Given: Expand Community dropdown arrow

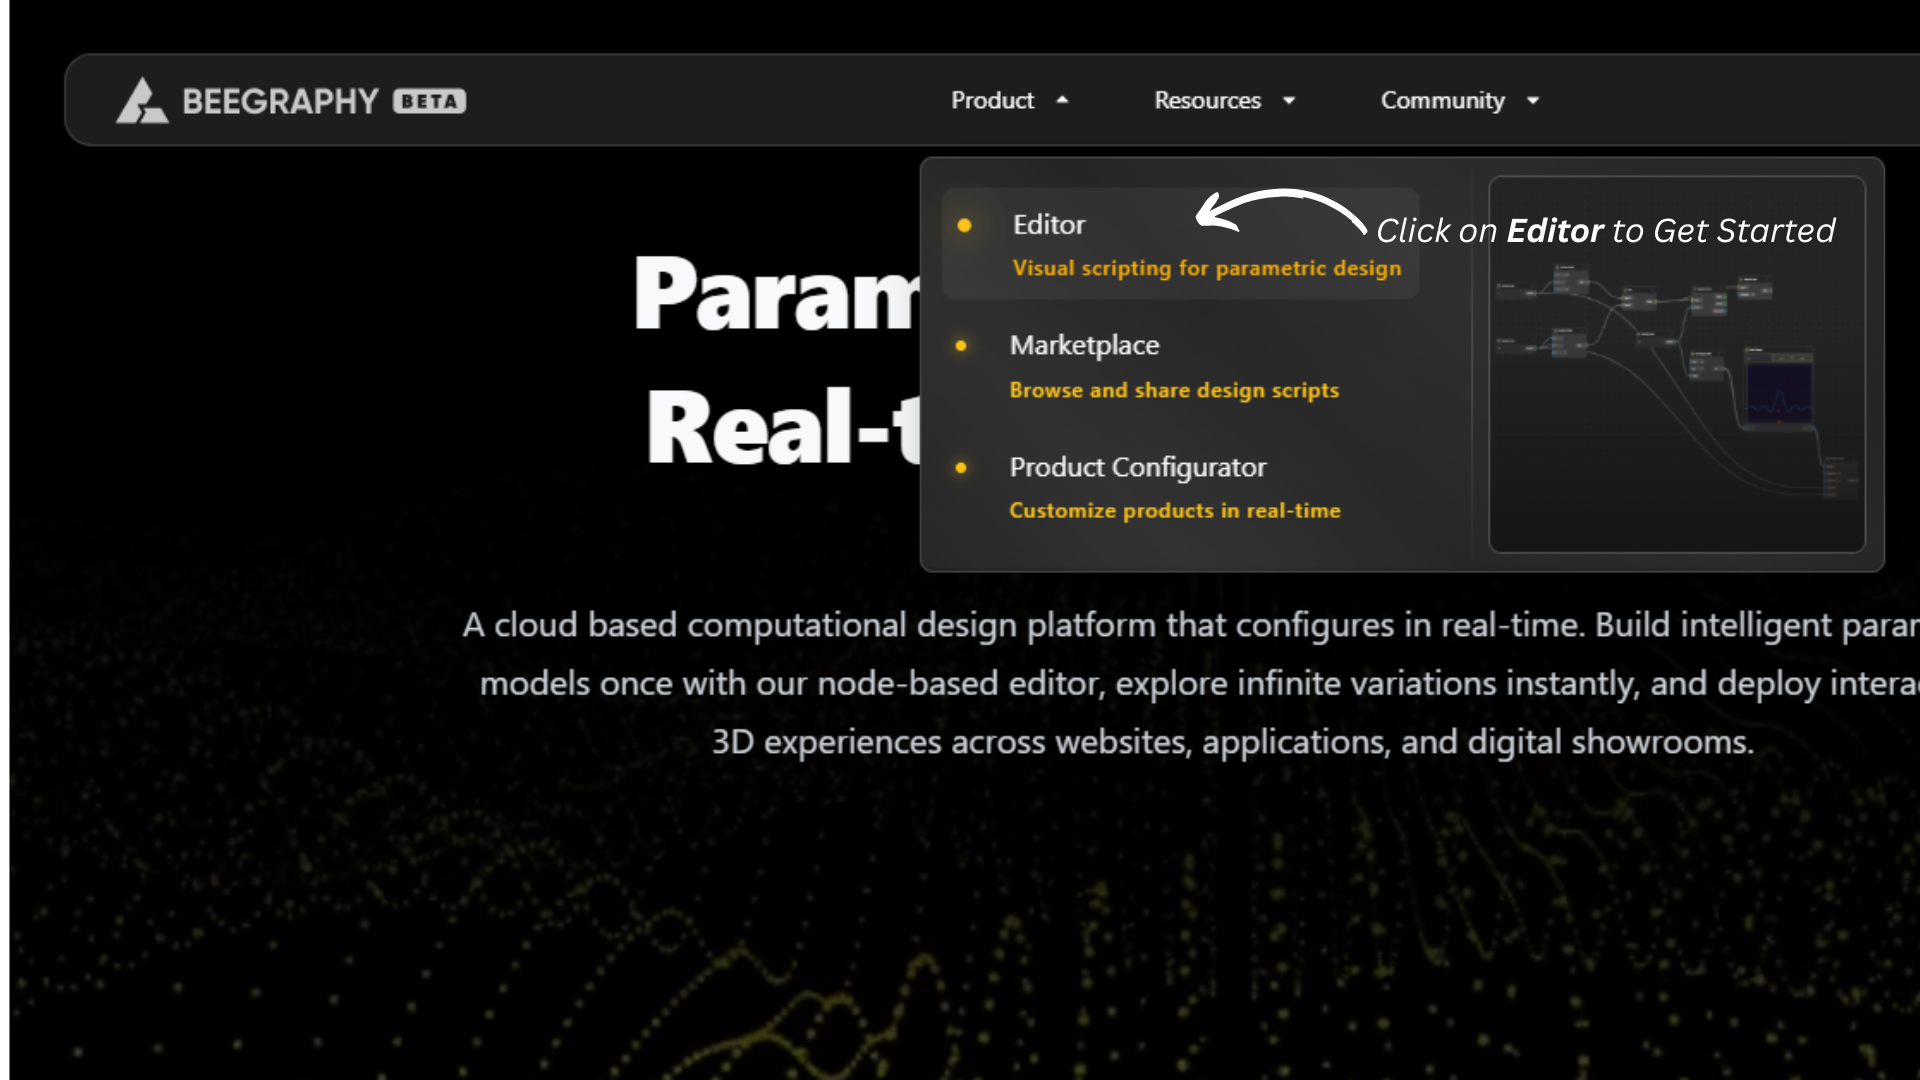Looking at the screenshot, I should click(1533, 101).
